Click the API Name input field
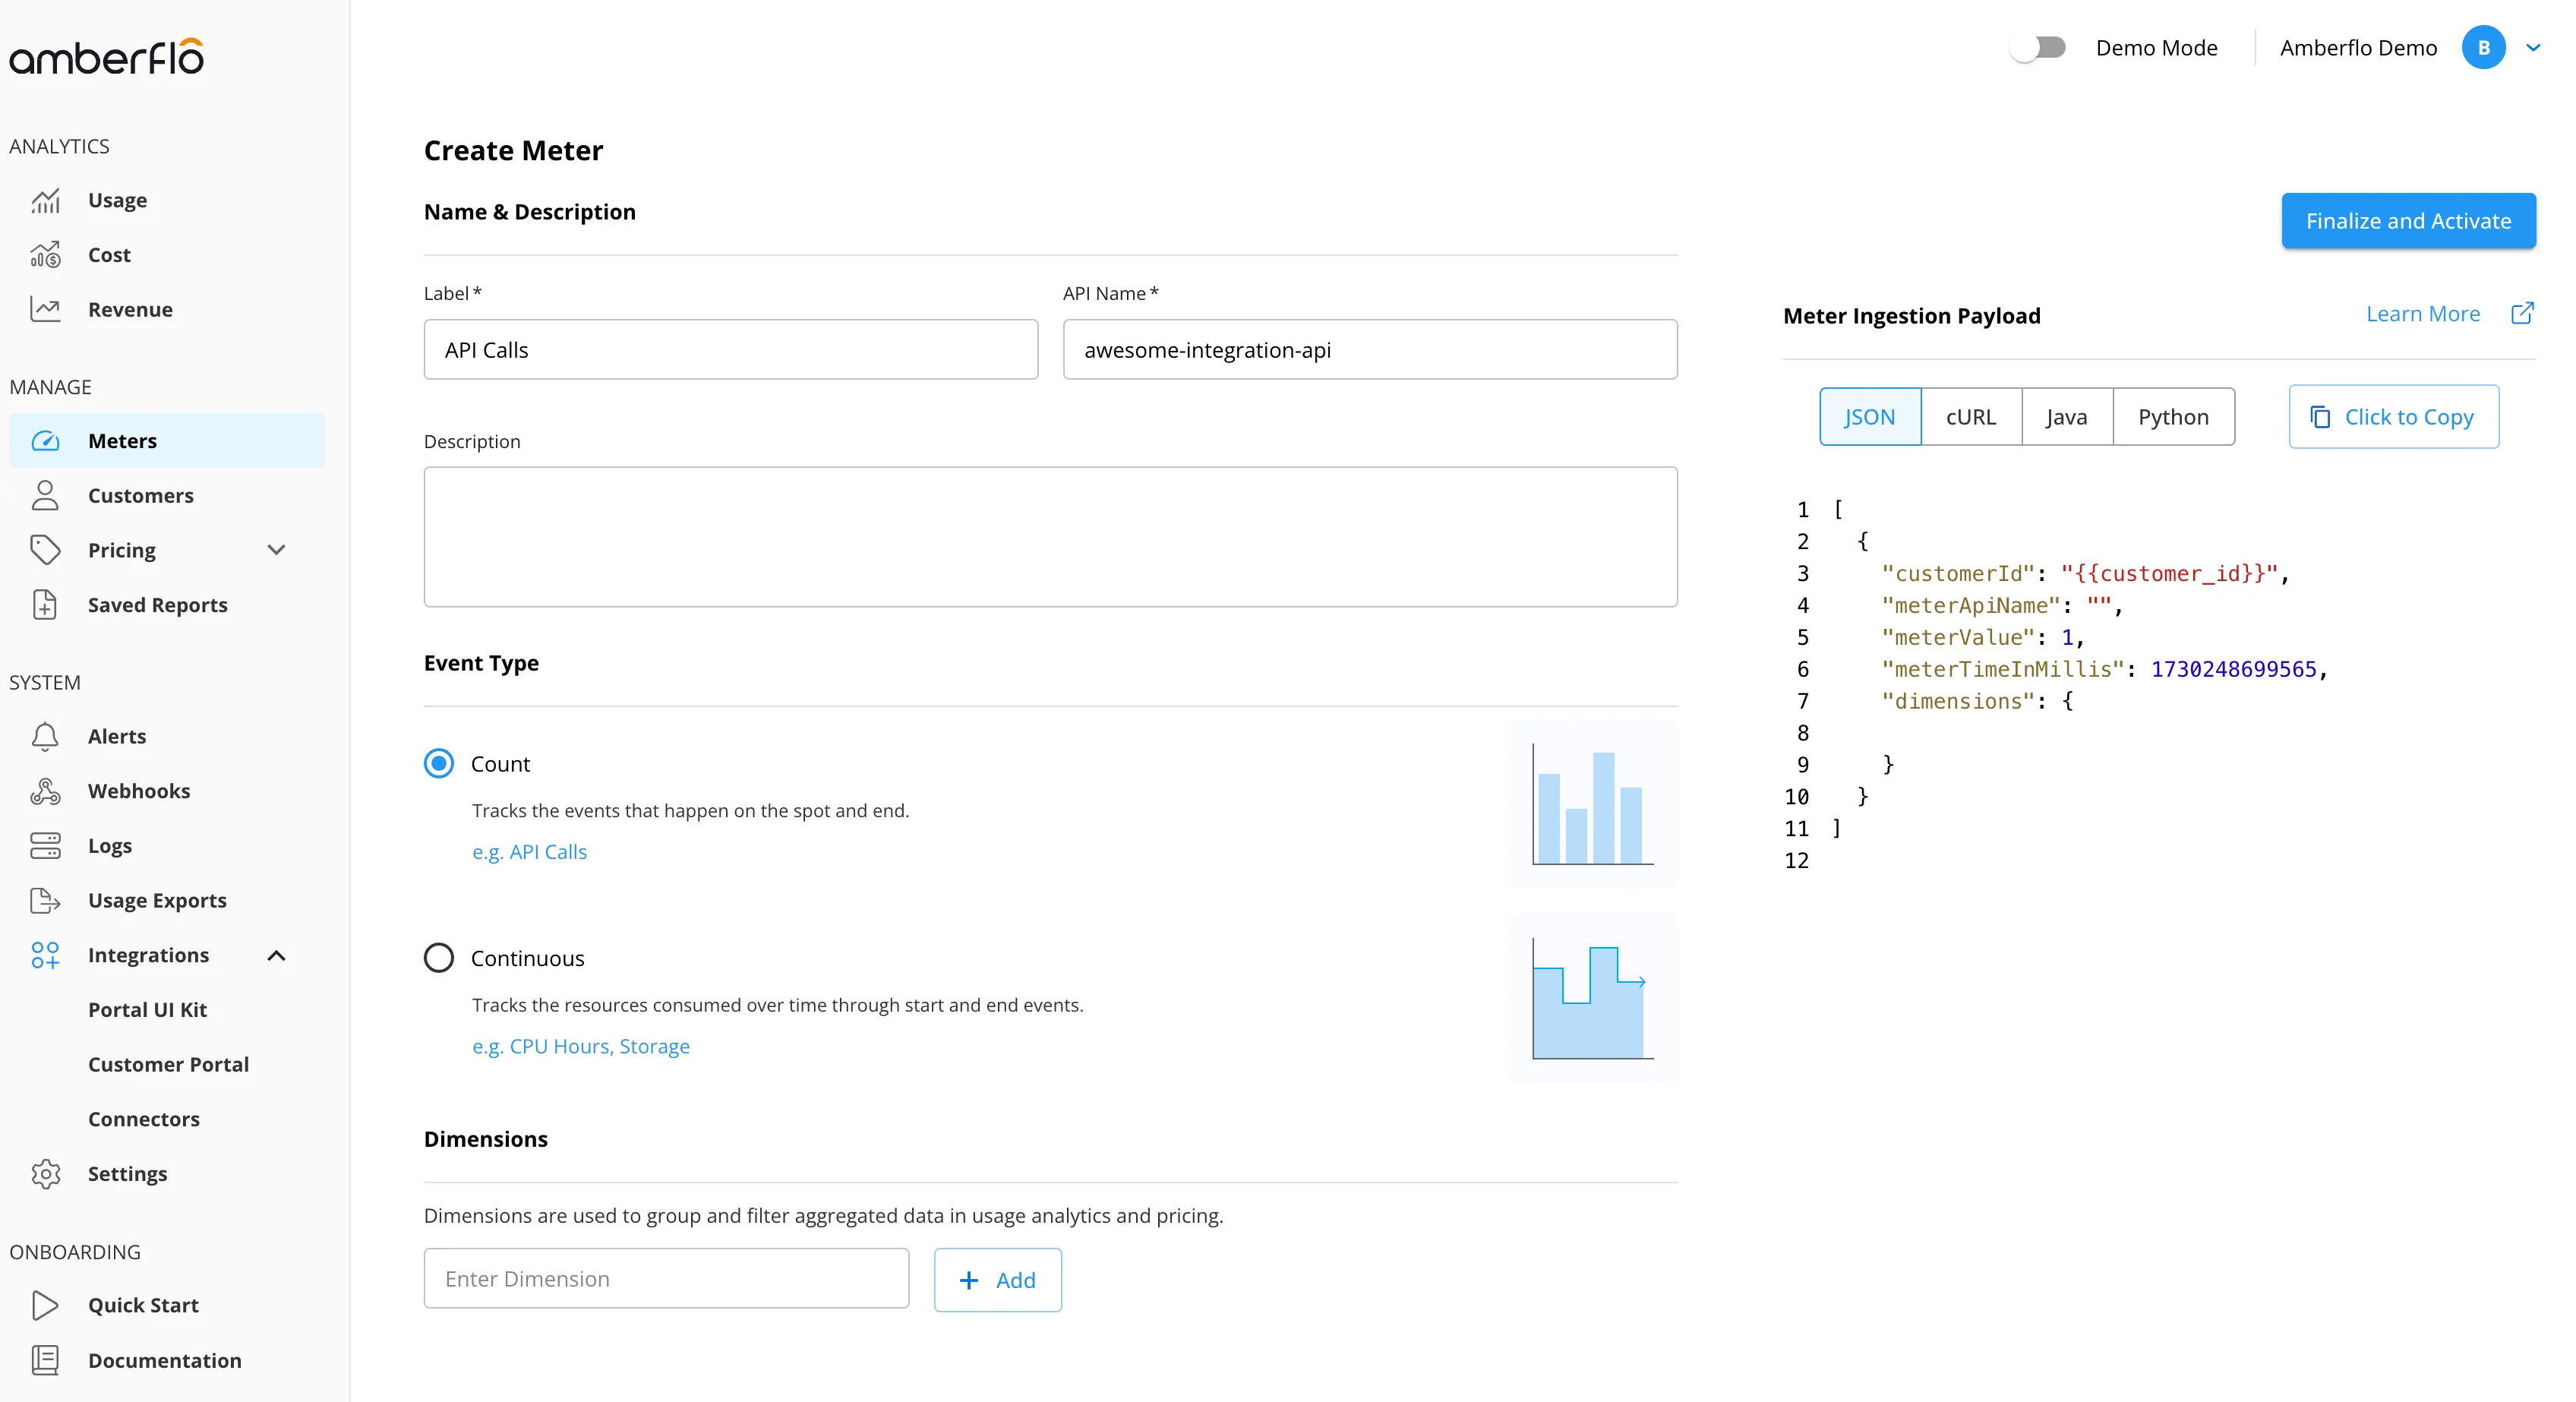2576x1402 pixels. (1370, 350)
